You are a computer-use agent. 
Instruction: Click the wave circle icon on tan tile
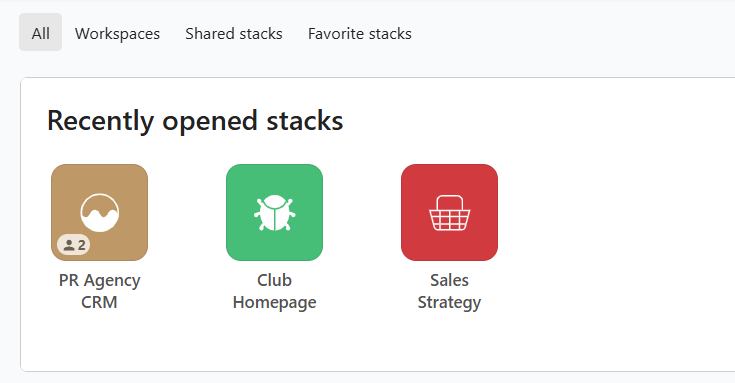99,213
